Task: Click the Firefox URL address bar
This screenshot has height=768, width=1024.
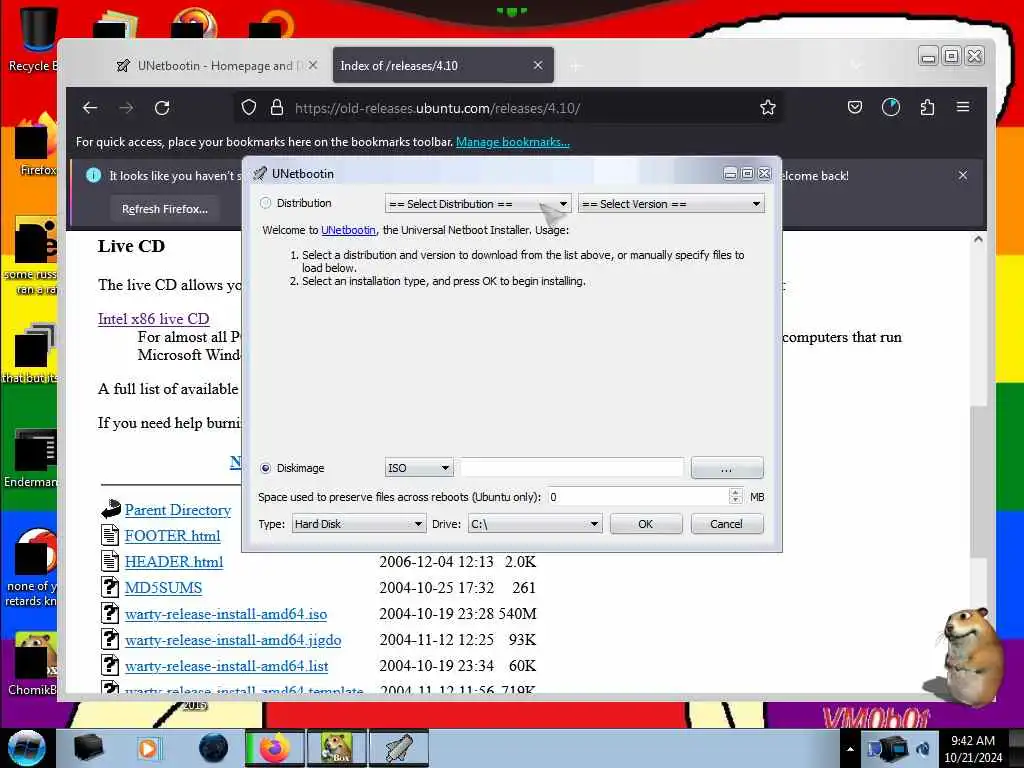Action: pos(509,108)
